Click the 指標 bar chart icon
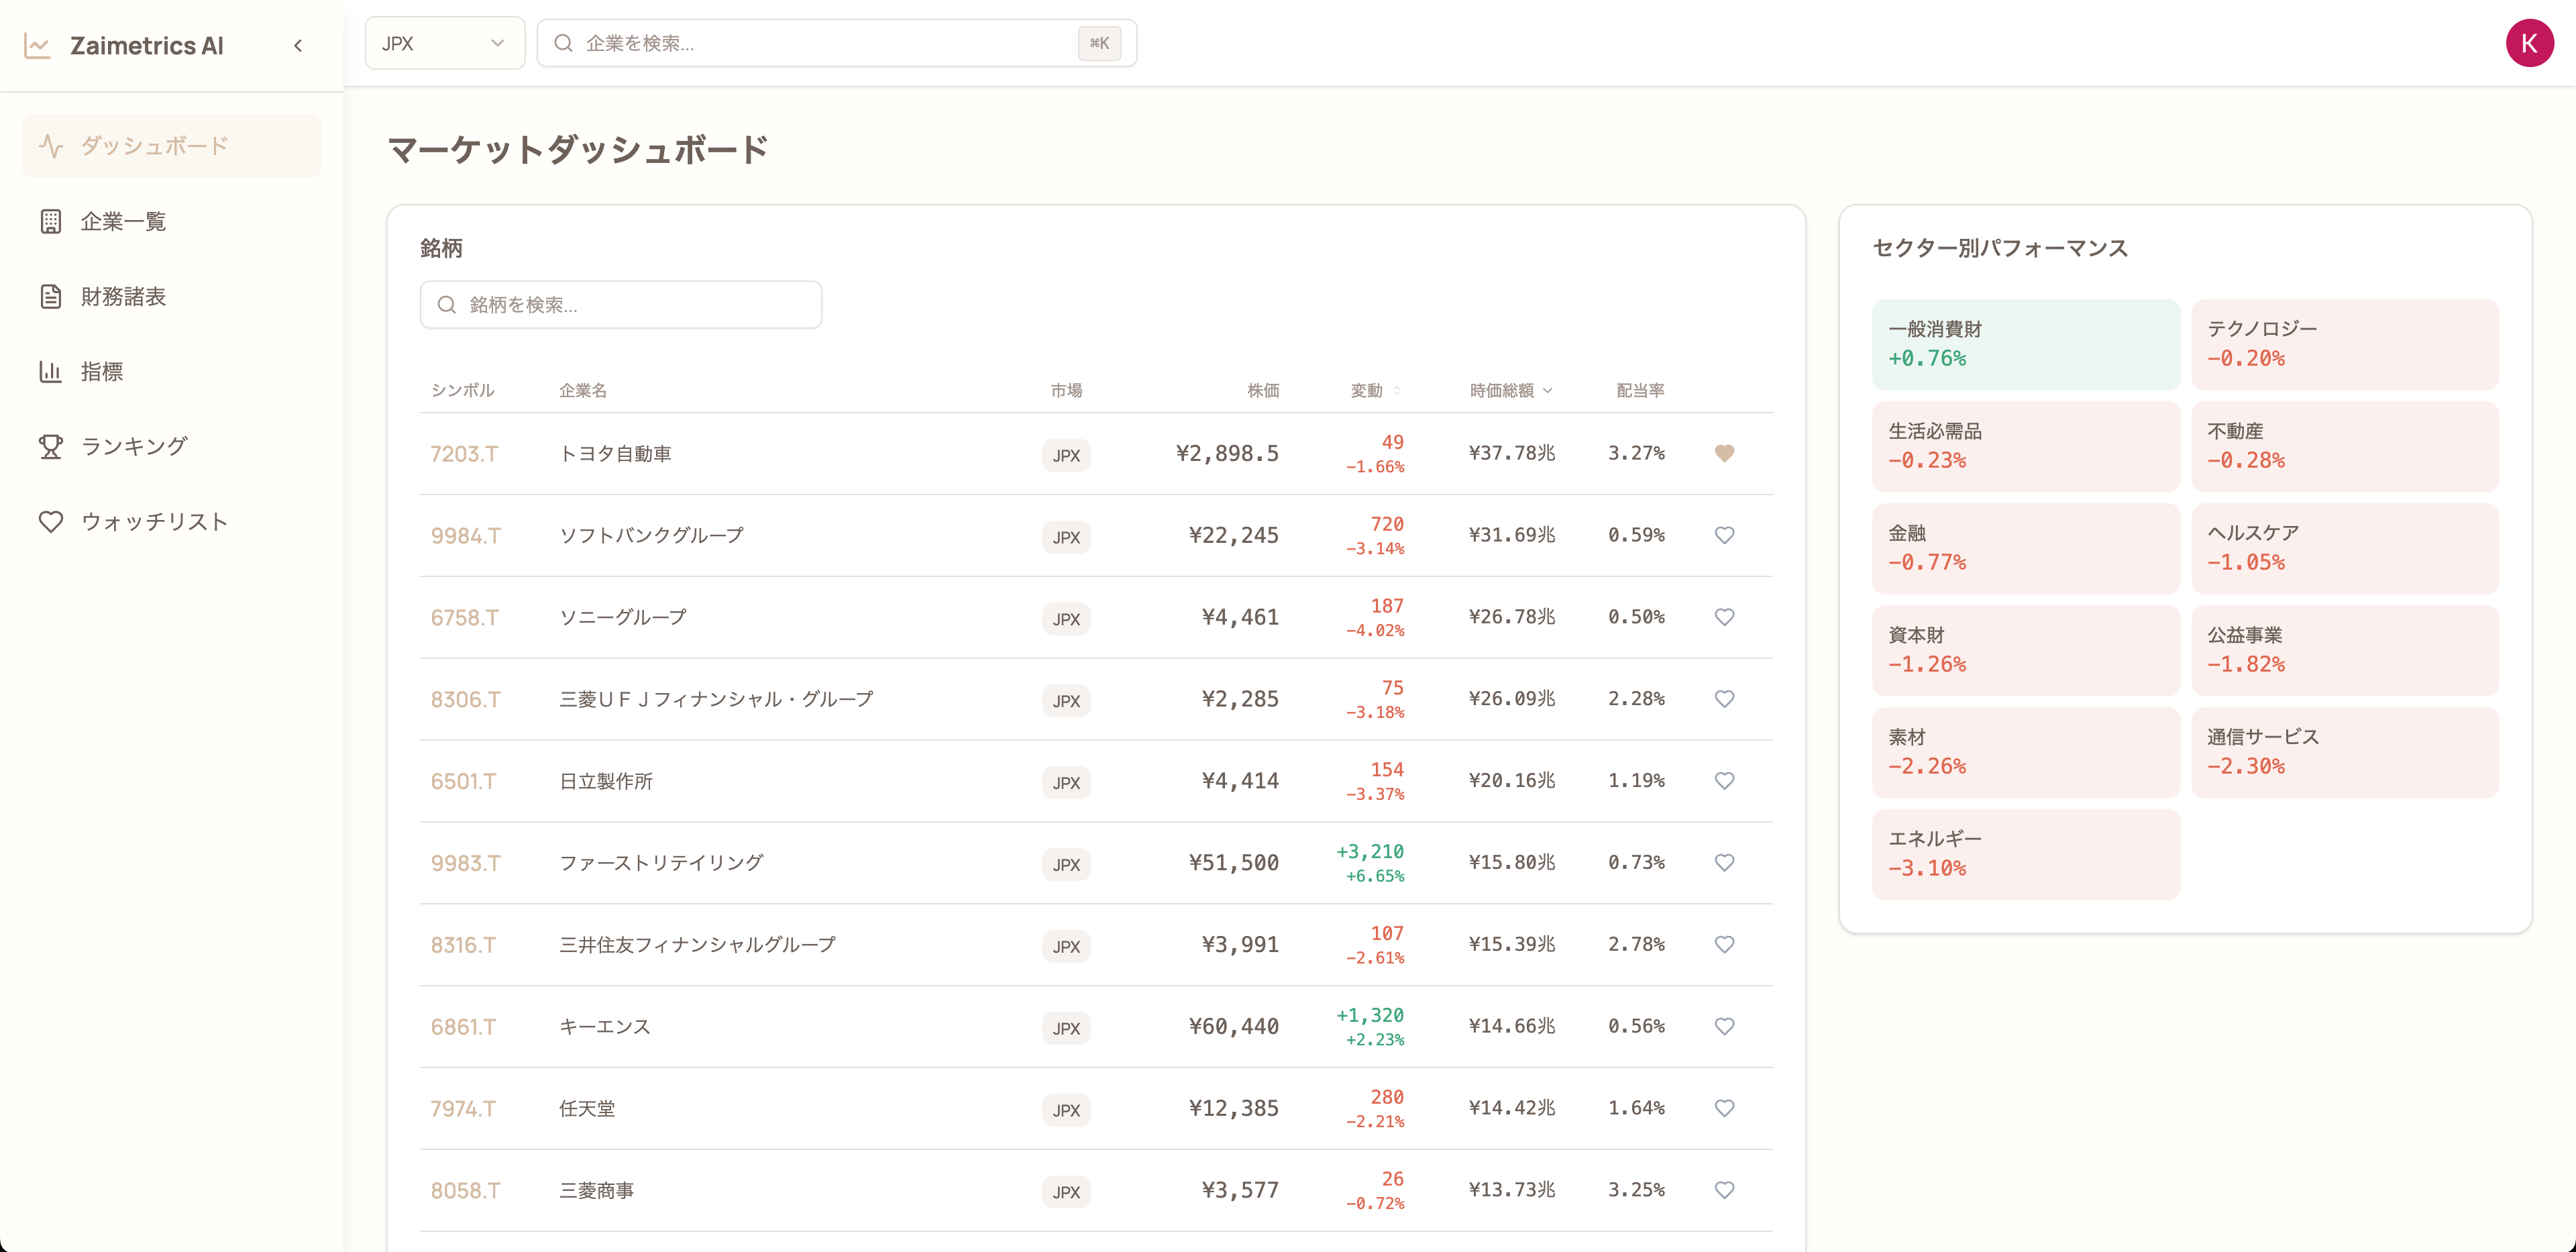 [51, 371]
